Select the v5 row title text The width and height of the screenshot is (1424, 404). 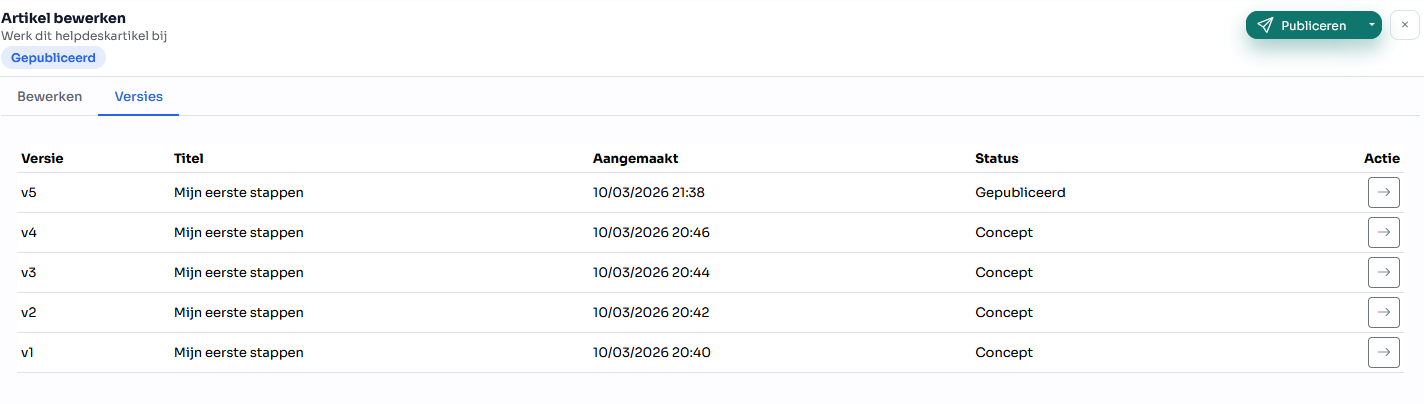pyautogui.click(x=239, y=192)
